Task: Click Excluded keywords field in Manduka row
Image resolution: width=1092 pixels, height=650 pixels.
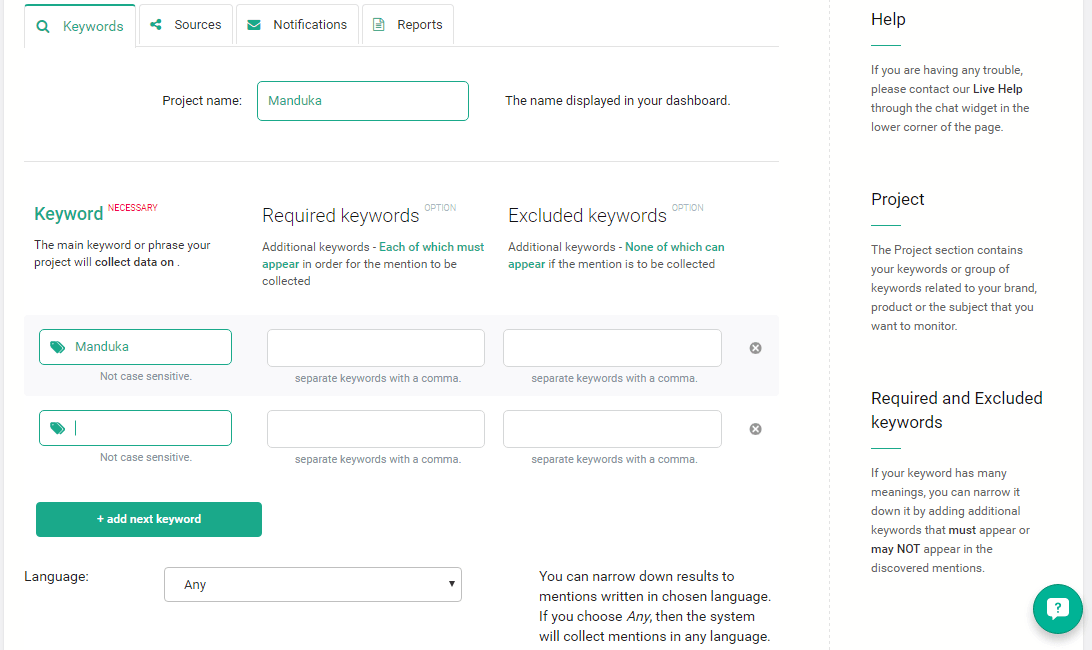Action: 612,348
